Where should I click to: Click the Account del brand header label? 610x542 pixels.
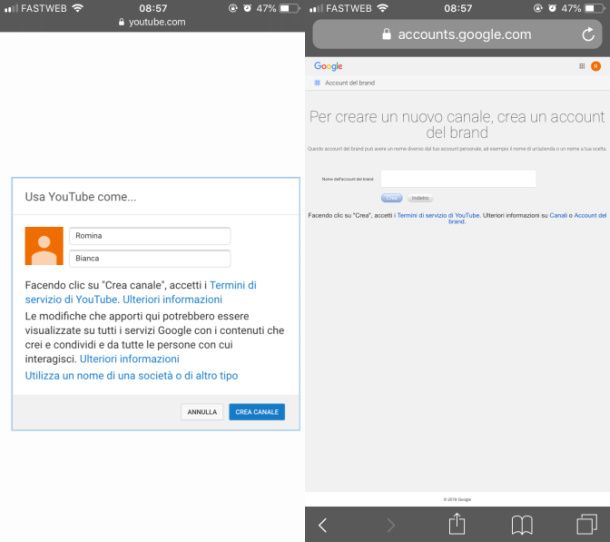350,82
